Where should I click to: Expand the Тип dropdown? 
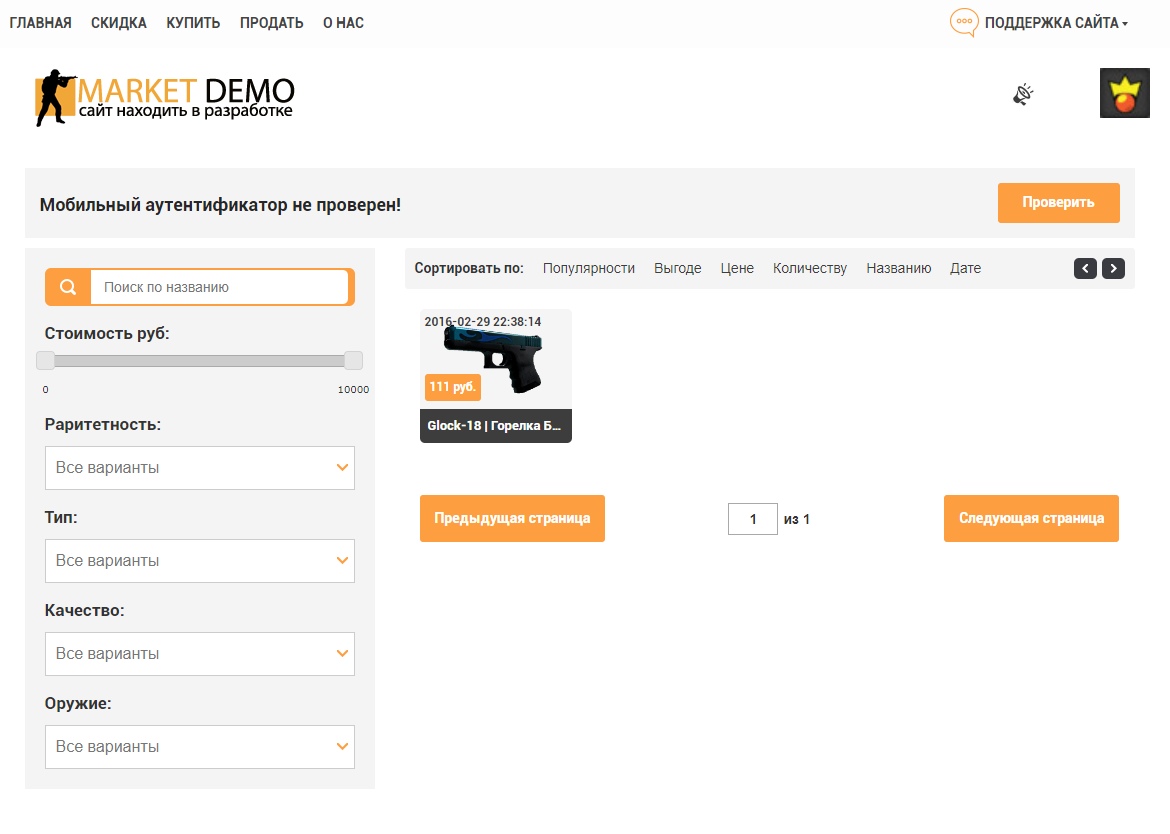(200, 561)
